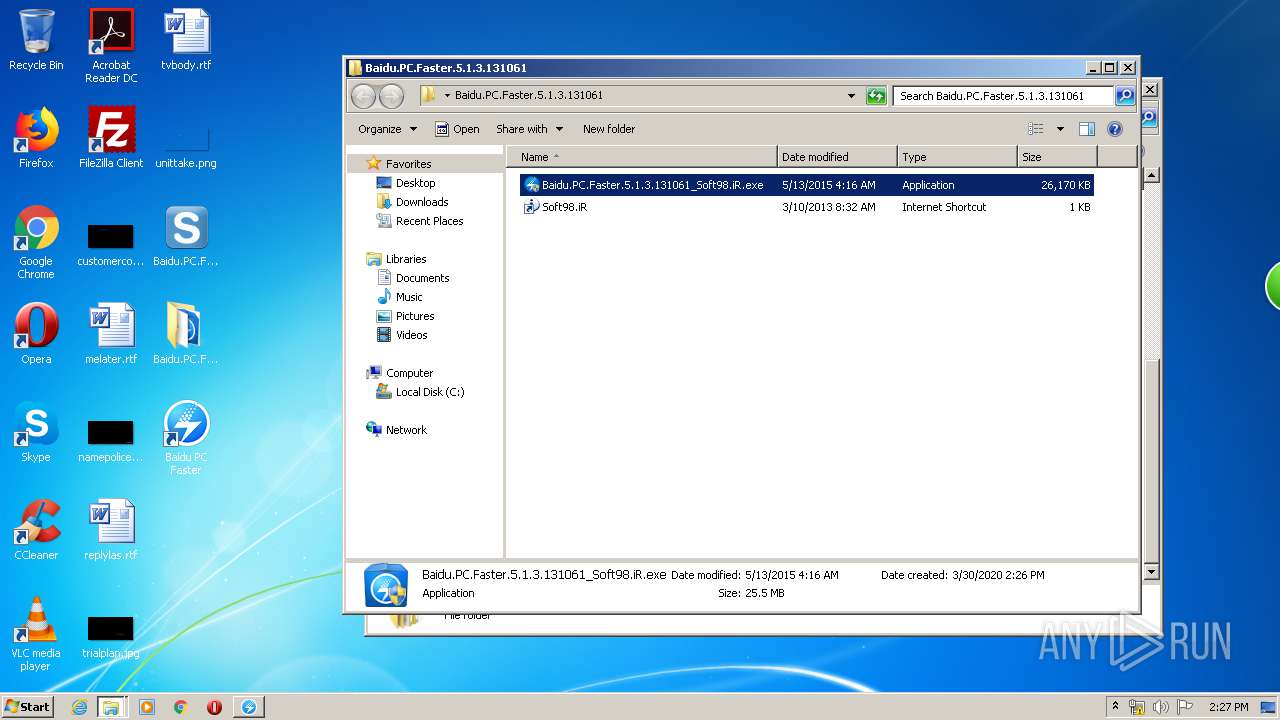Select the Baidu.PC.Faster.5.1.3.131061_Soft98.iR.exe file
Image resolution: width=1280 pixels, height=720 pixels.
806,185
